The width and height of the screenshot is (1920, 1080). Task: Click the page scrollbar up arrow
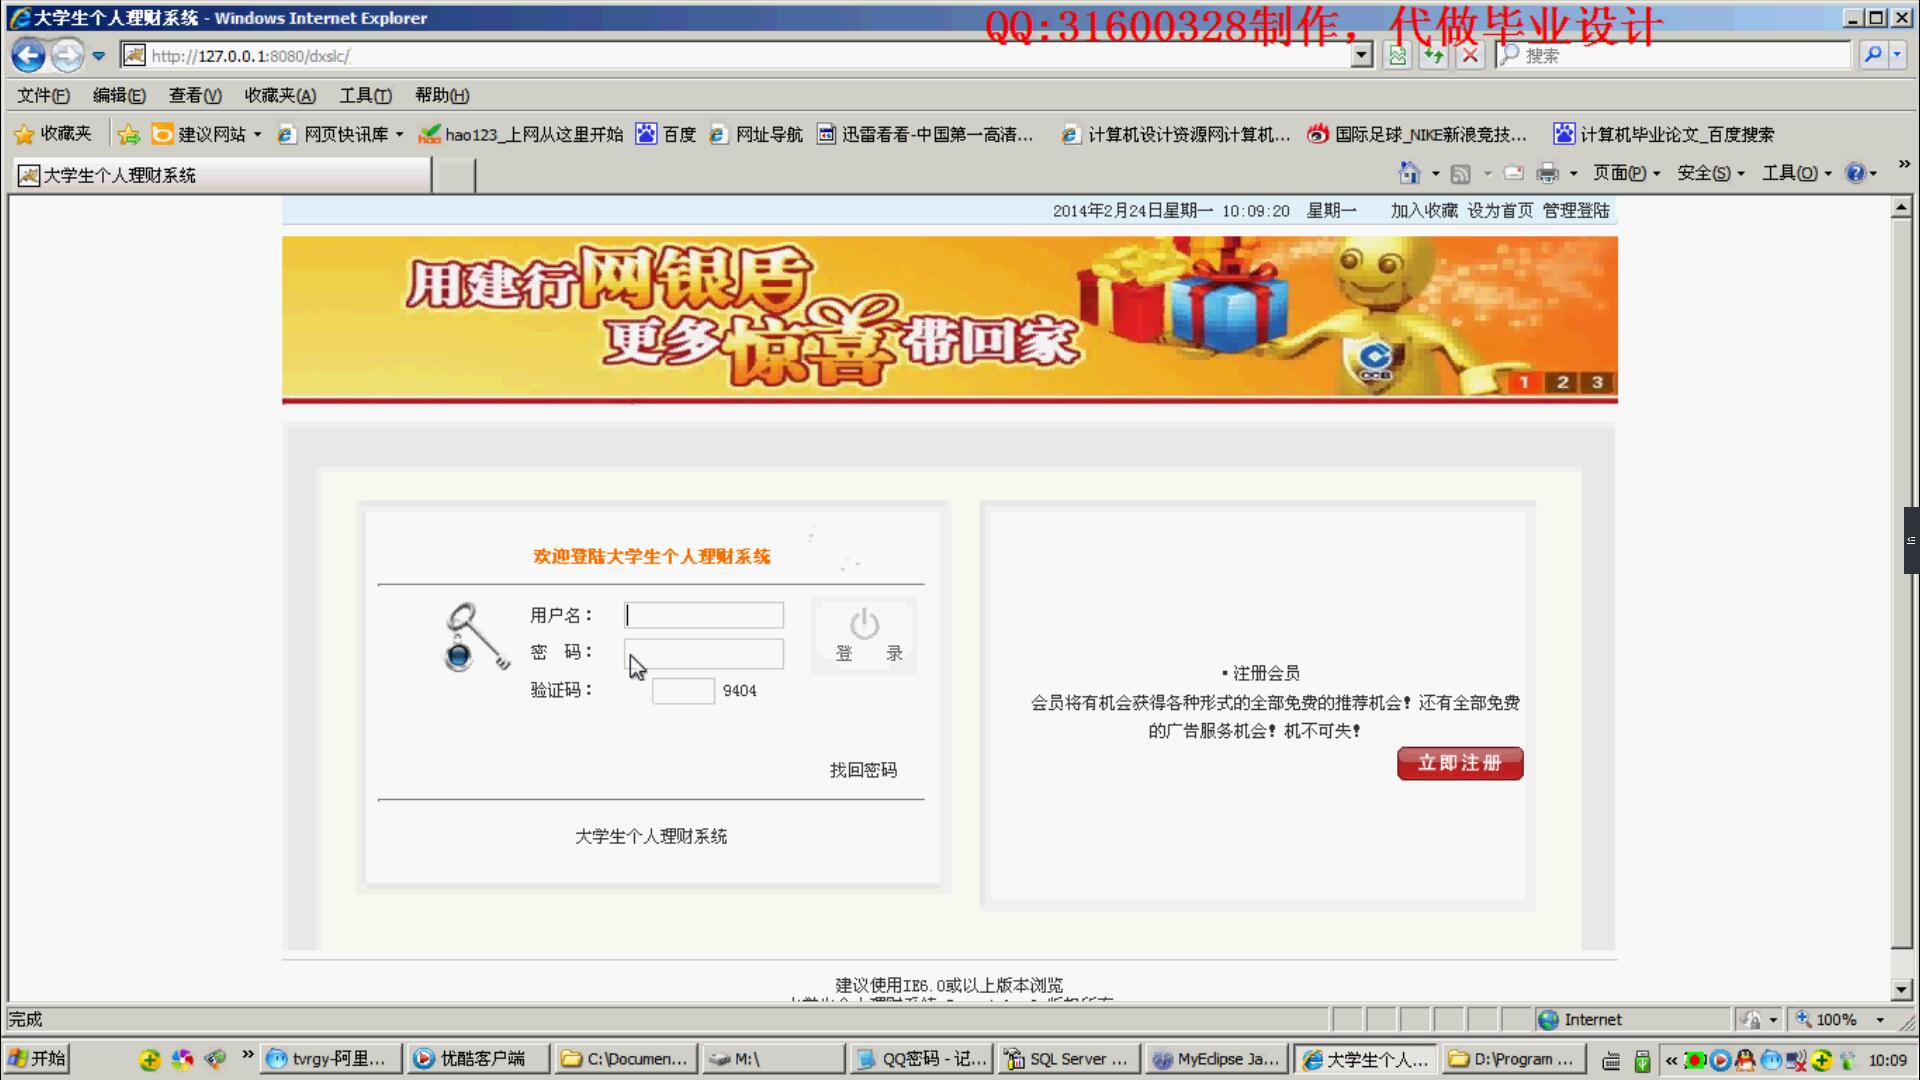tap(1901, 208)
